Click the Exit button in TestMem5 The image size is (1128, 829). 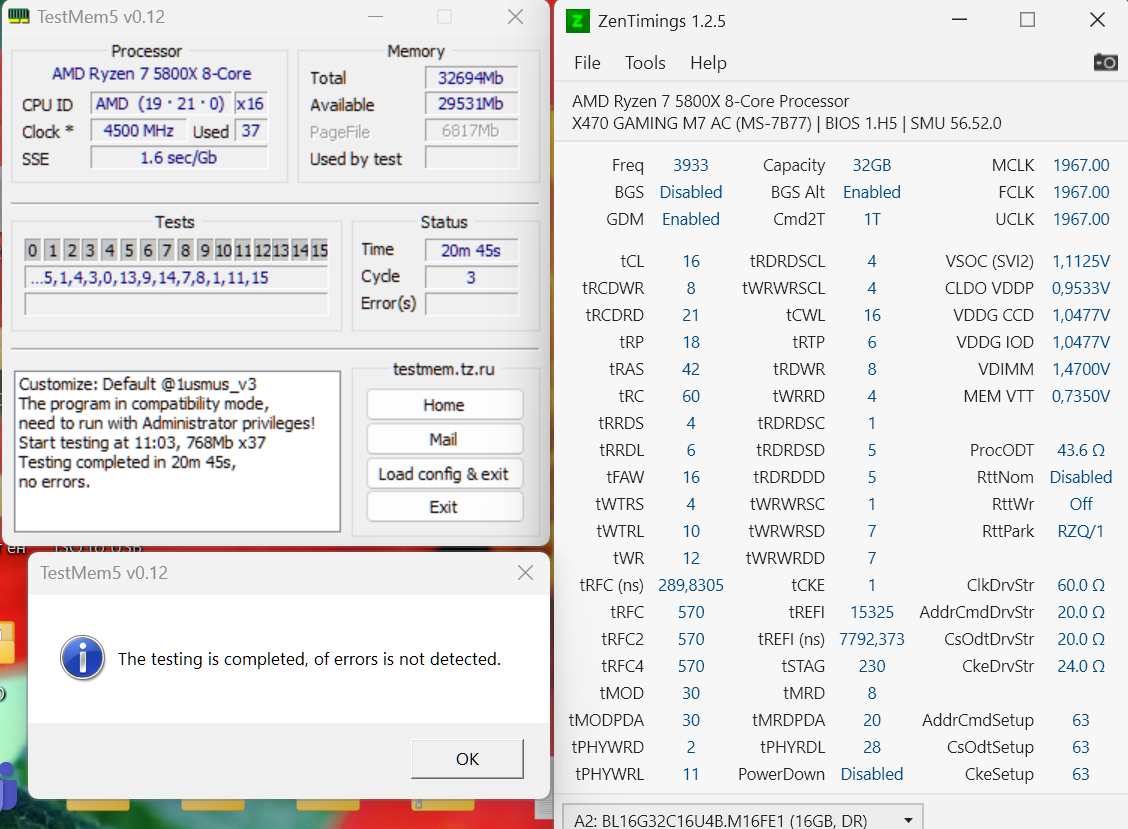tap(445, 507)
